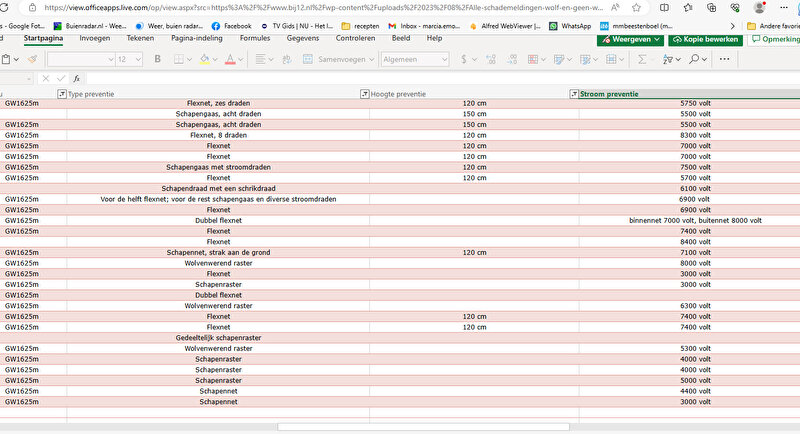Select the cell 'binnennet 7000 volt, buitennet 8000 volt'
The width and height of the screenshot is (800, 434).
[x=695, y=220]
